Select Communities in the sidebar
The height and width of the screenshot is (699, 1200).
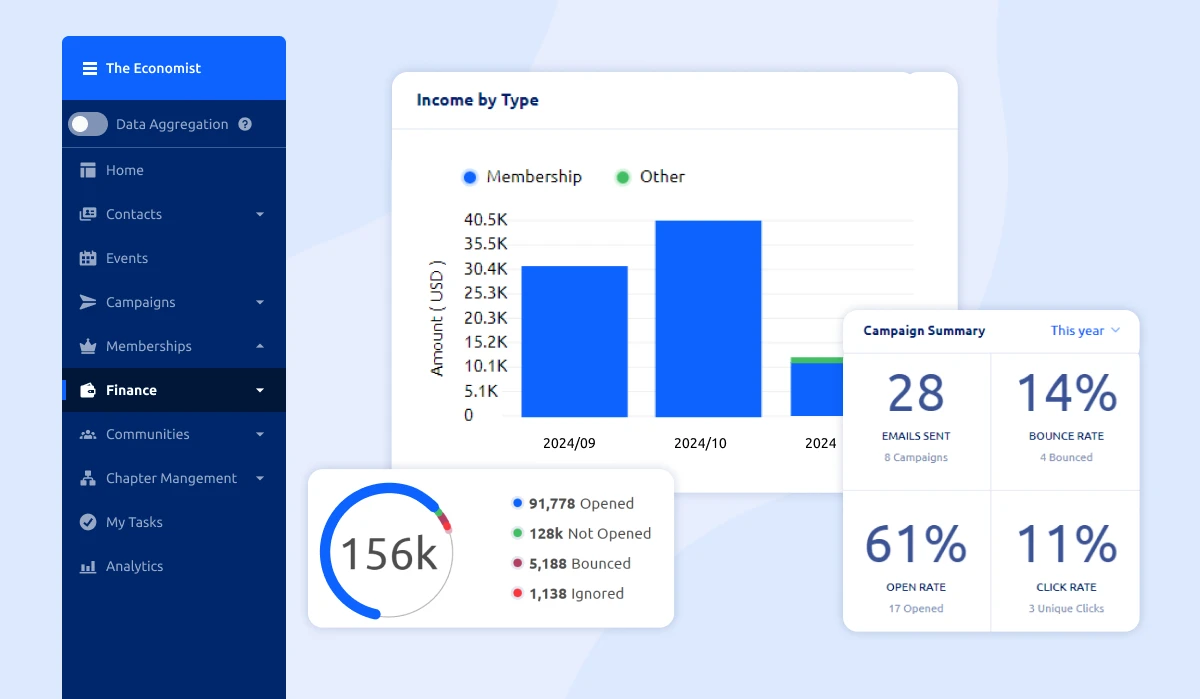click(x=147, y=434)
